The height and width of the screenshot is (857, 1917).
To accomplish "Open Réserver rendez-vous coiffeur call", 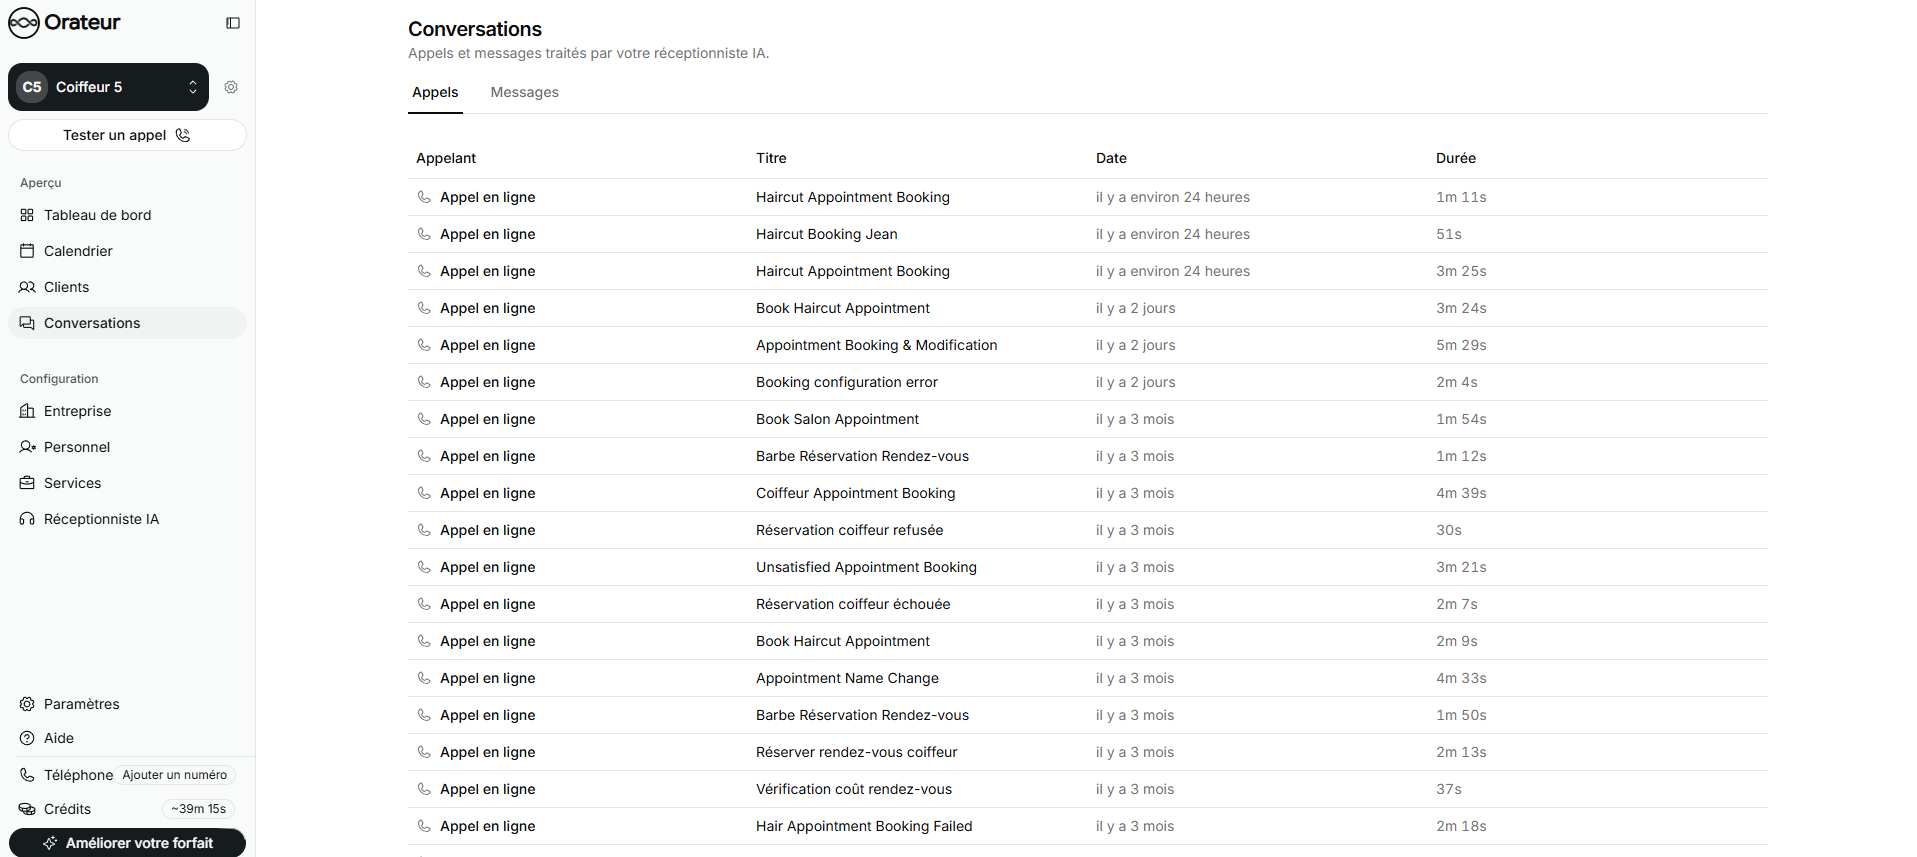I will [x=1088, y=752].
